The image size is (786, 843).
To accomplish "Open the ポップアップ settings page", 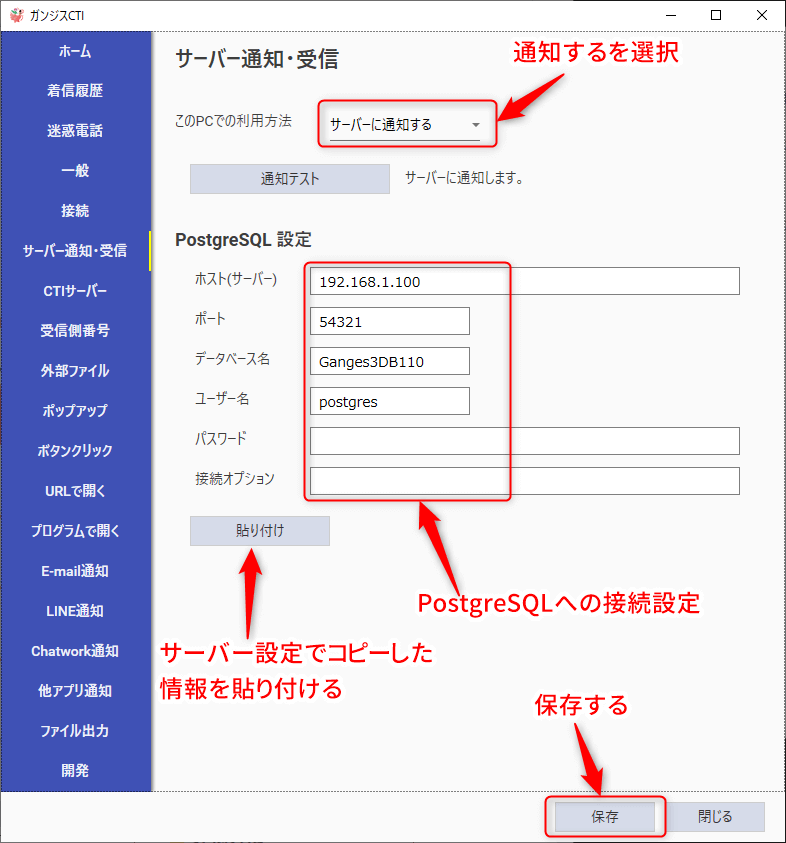I will point(75,411).
